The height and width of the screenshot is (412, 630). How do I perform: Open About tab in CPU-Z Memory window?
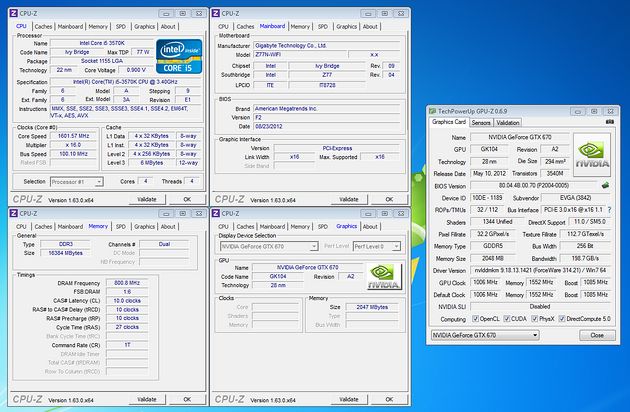pyautogui.click(x=168, y=227)
